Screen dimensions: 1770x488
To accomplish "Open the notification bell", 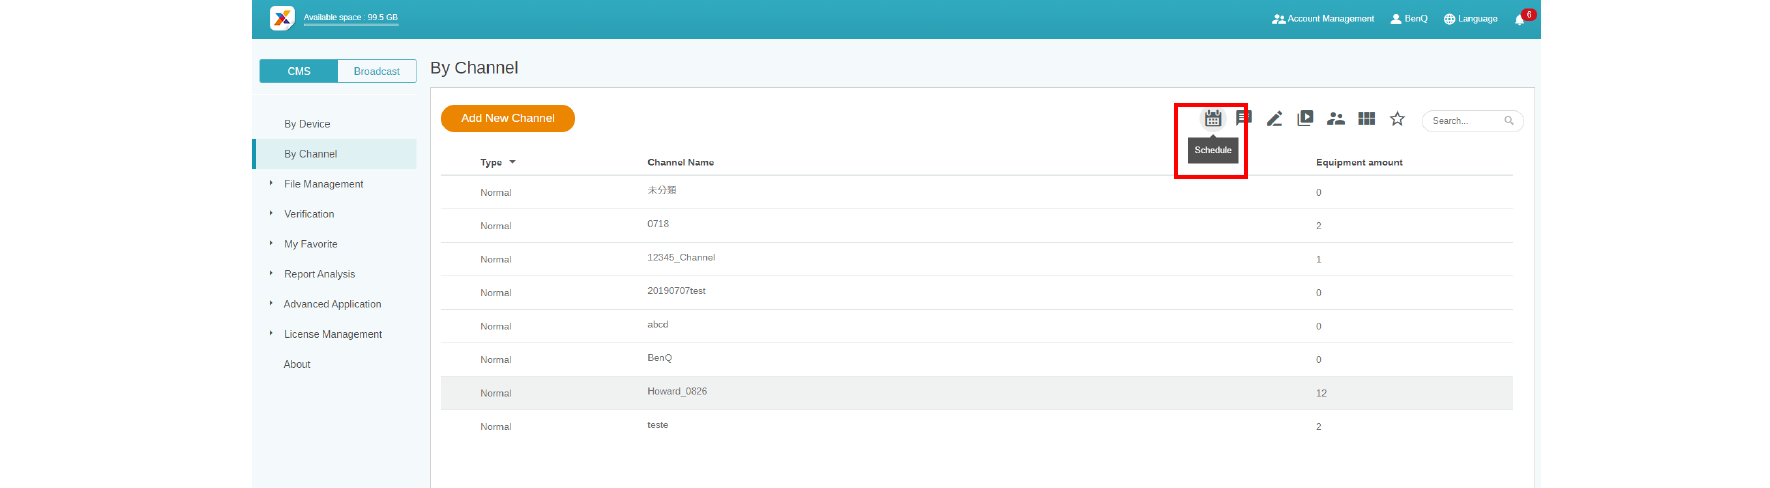I will click(x=1520, y=19).
